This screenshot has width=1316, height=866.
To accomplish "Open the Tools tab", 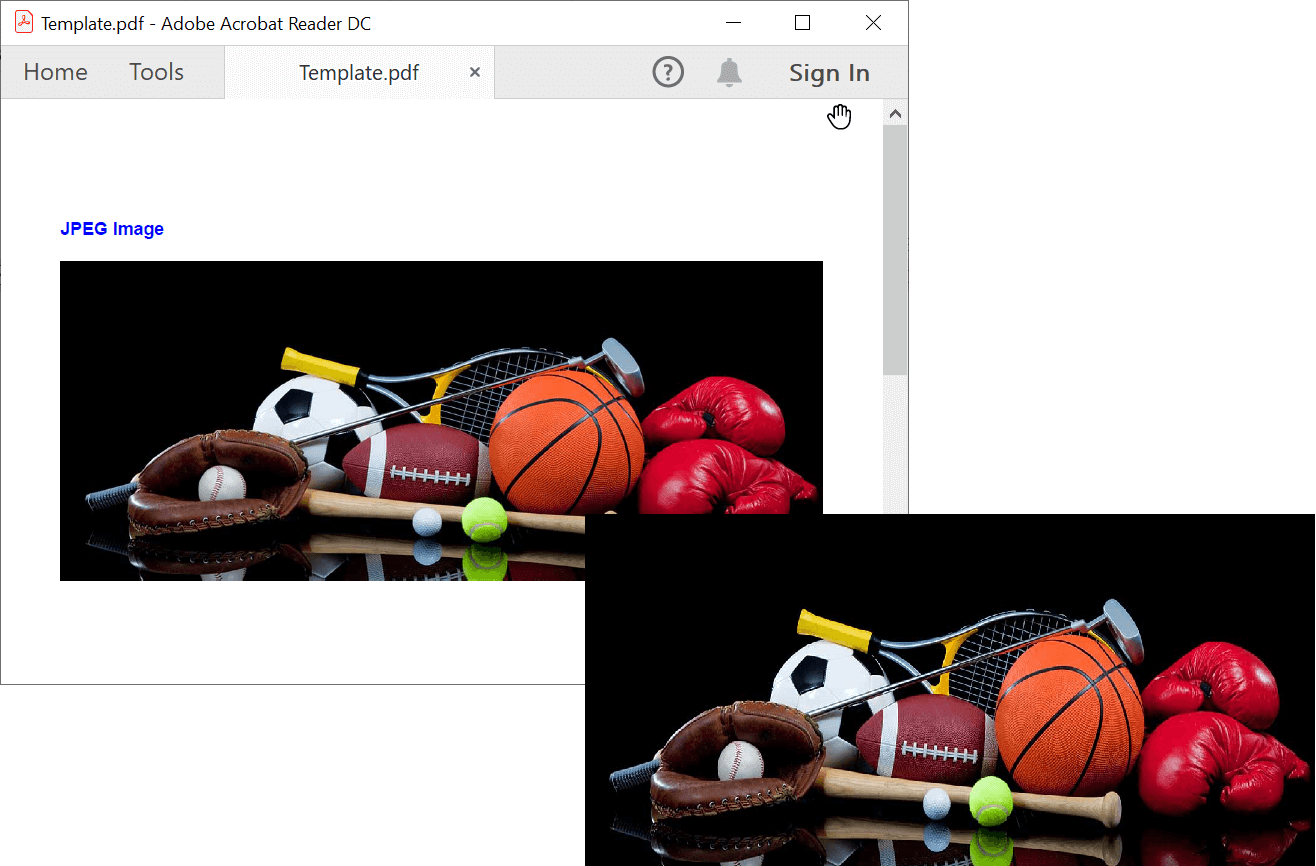I will pyautogui.click(x=156, y=72).
